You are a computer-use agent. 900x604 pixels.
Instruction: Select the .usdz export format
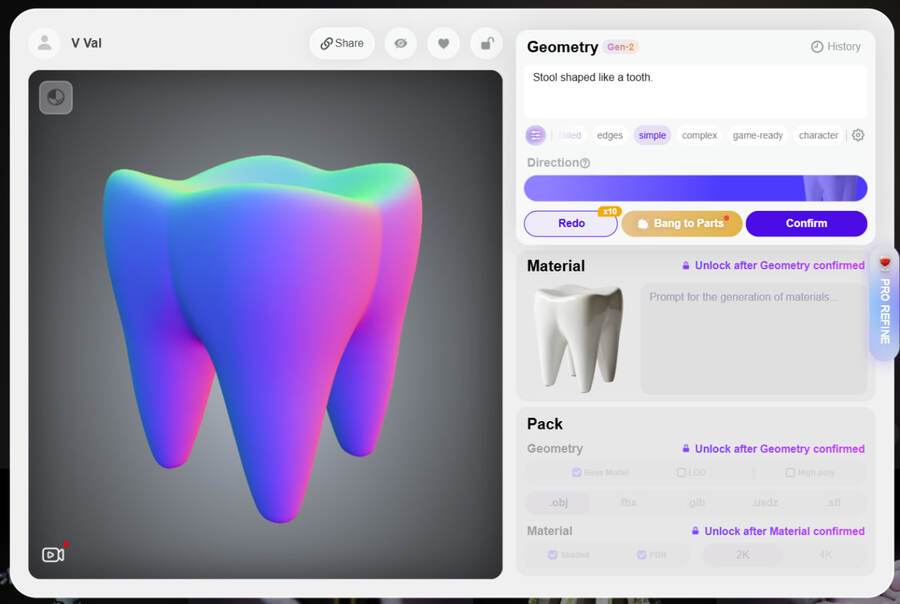765,502
